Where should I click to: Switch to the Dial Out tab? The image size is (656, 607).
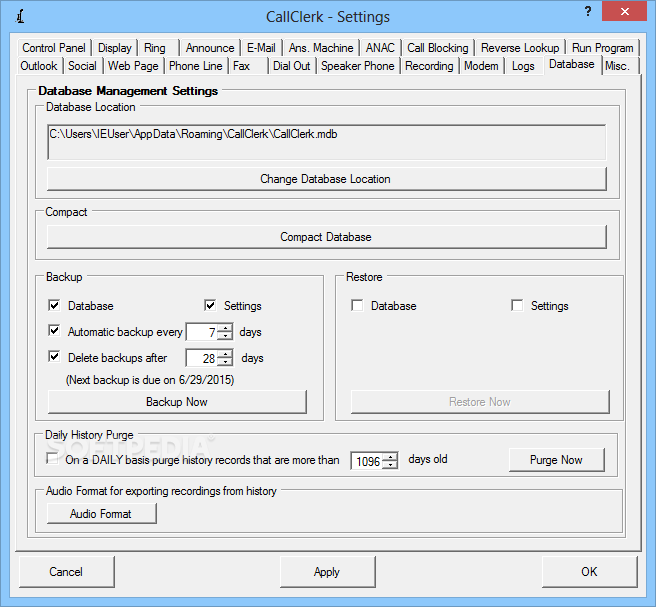click(292, 66)
